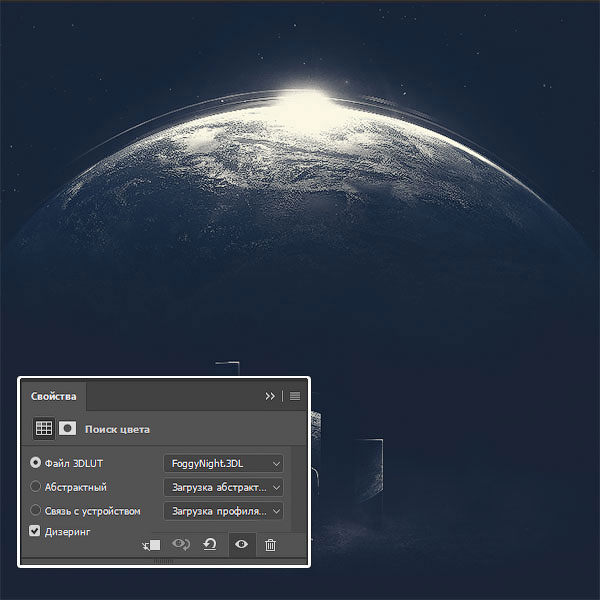
Task: Click the Связь с устройством label
Action: 93,511
